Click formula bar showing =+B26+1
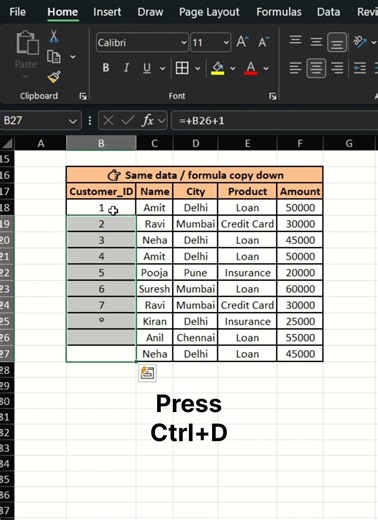This screenshot has height=520, width=378. click(274, 120)
